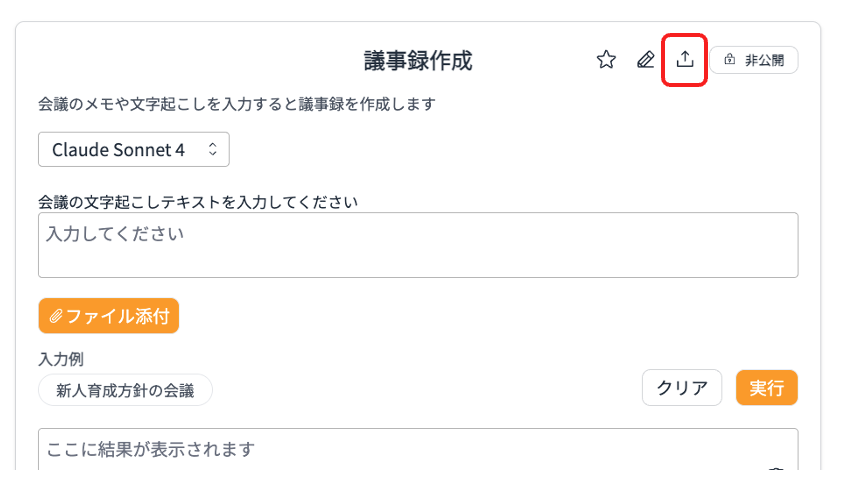Click the cut-off clipboard icon in results box
The image size is (855, 488).
click(x=776, y=468)
